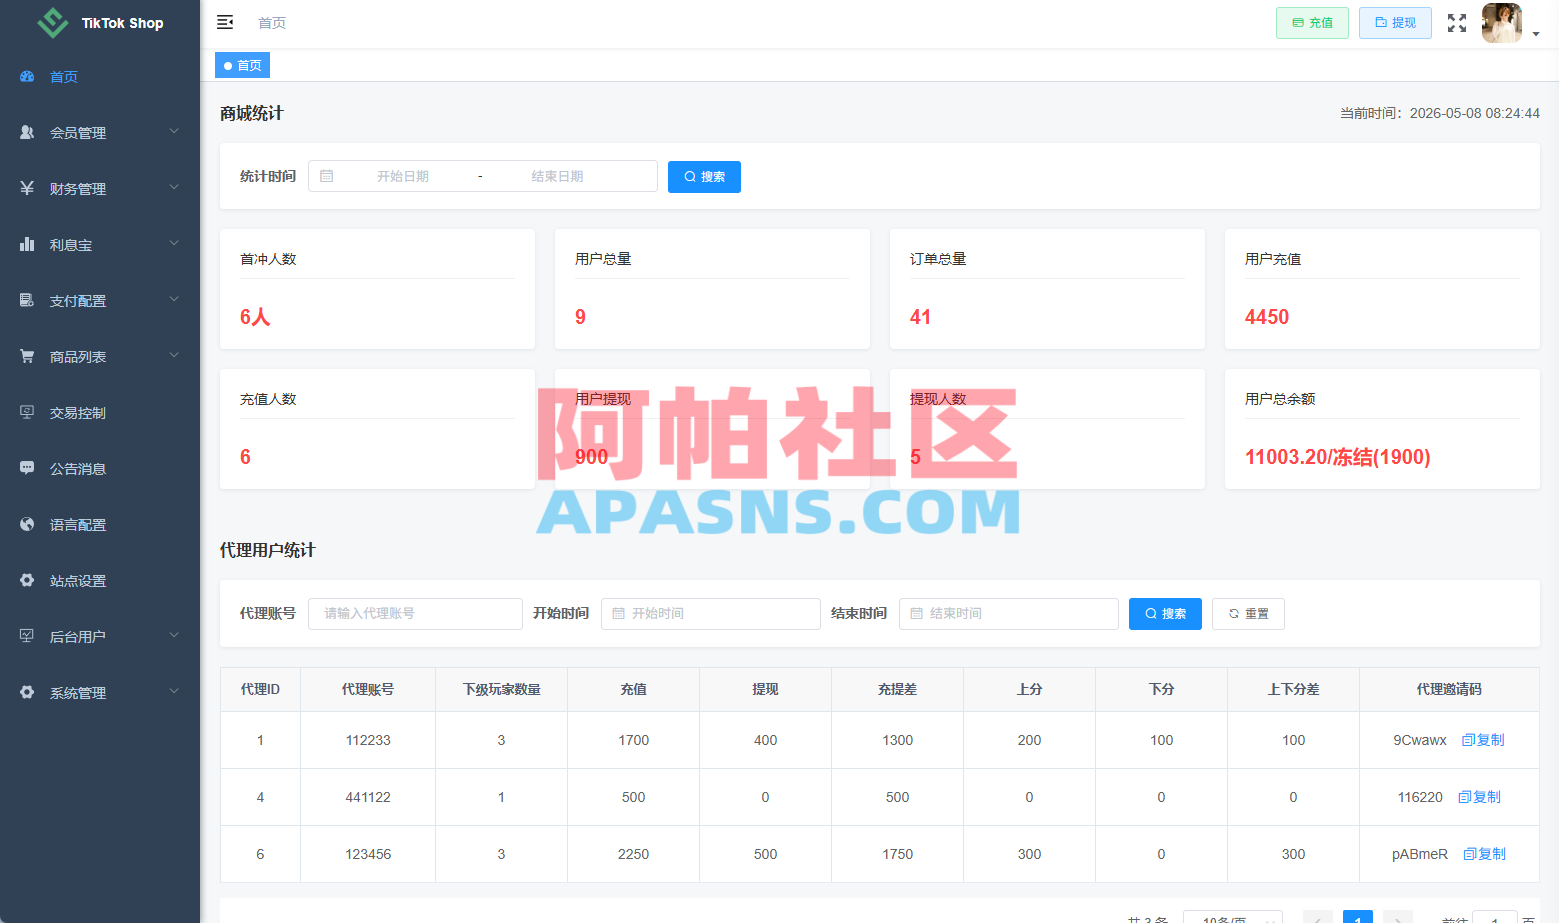Image resolution: width=1559 pixels, height=923 pixels.
Task: Focus the 请输入代理账号 input
Action: 415,614
